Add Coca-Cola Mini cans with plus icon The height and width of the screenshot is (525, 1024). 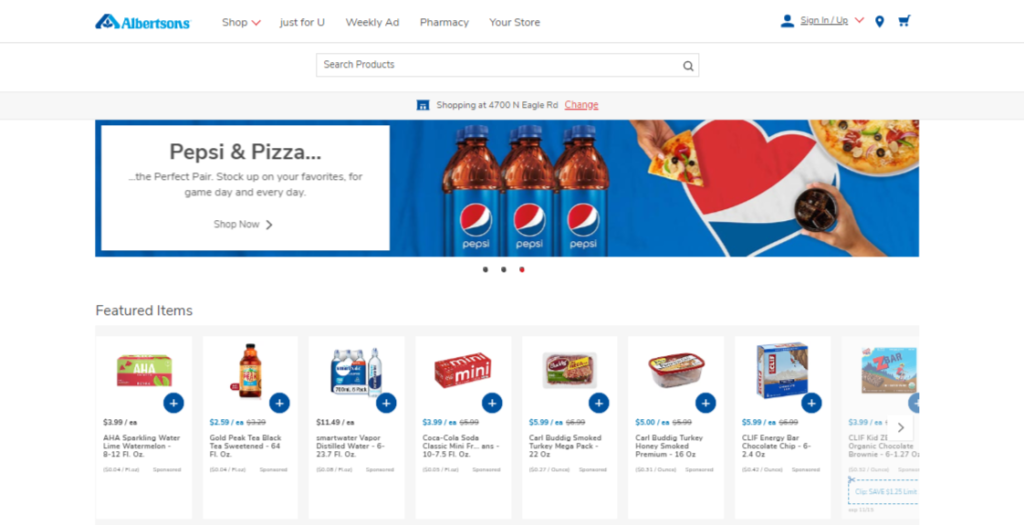tap(492, 403)
